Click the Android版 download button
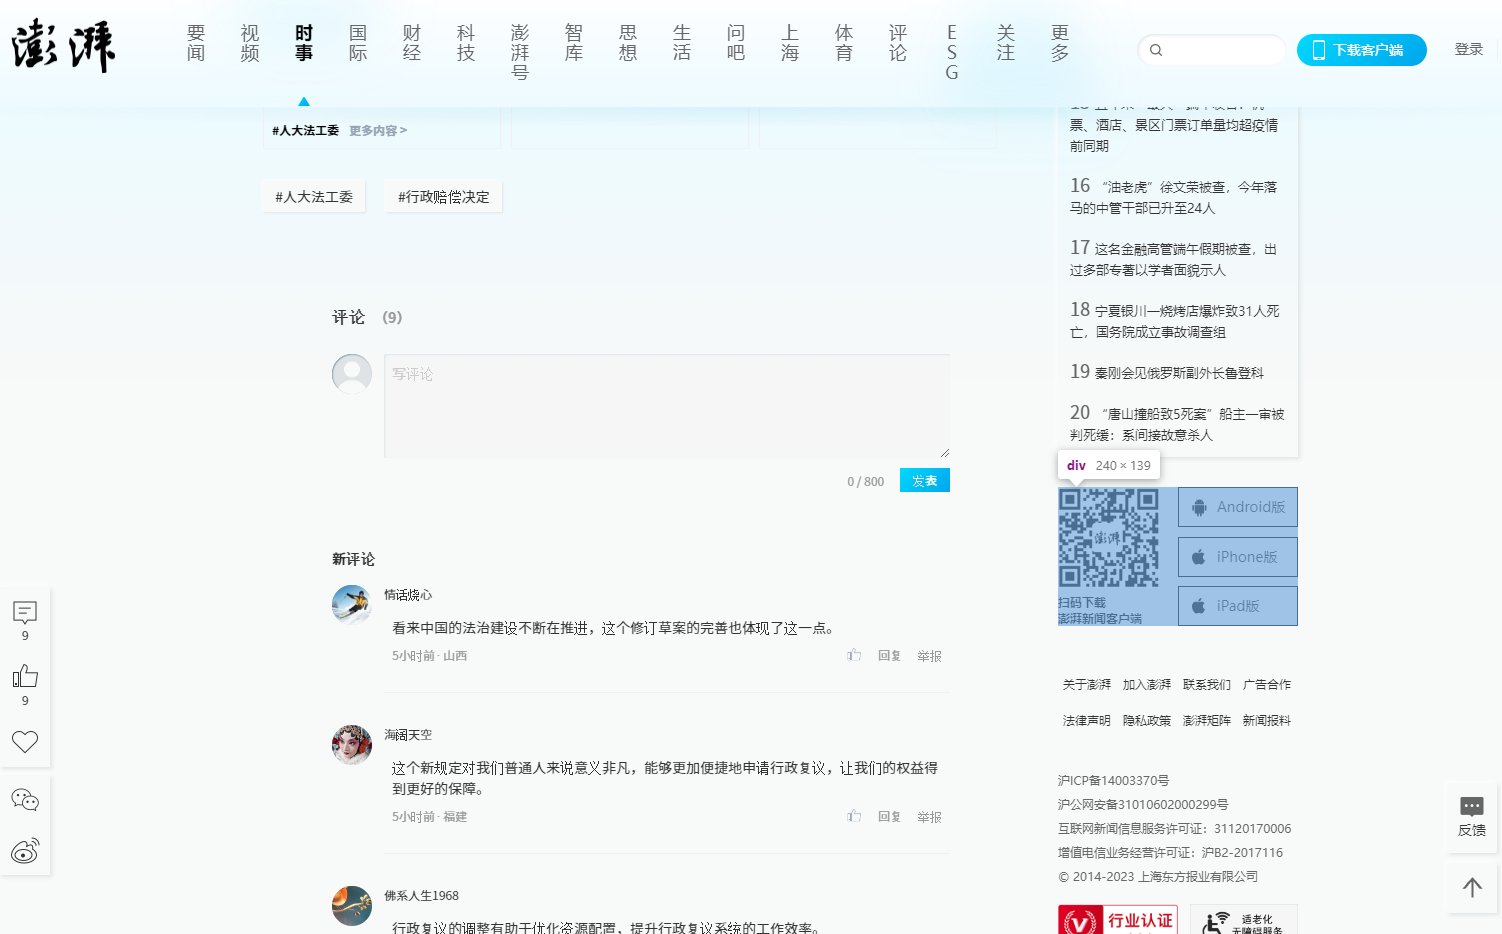 [1238, 507]
